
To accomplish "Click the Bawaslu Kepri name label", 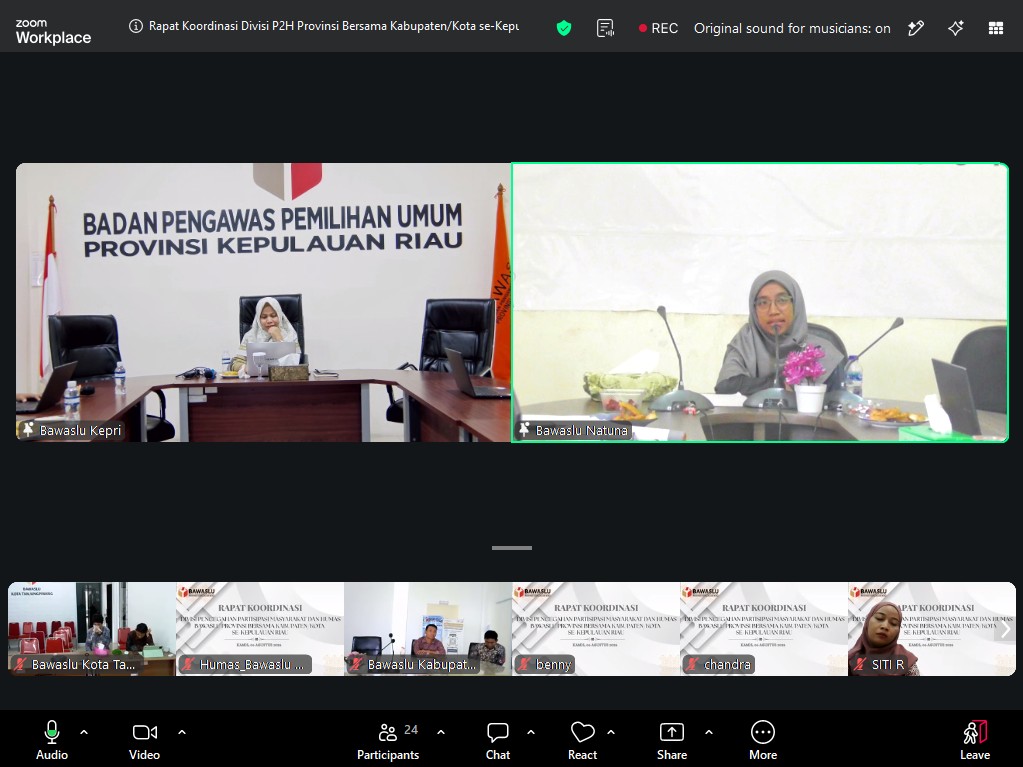I will click(80, 430).
